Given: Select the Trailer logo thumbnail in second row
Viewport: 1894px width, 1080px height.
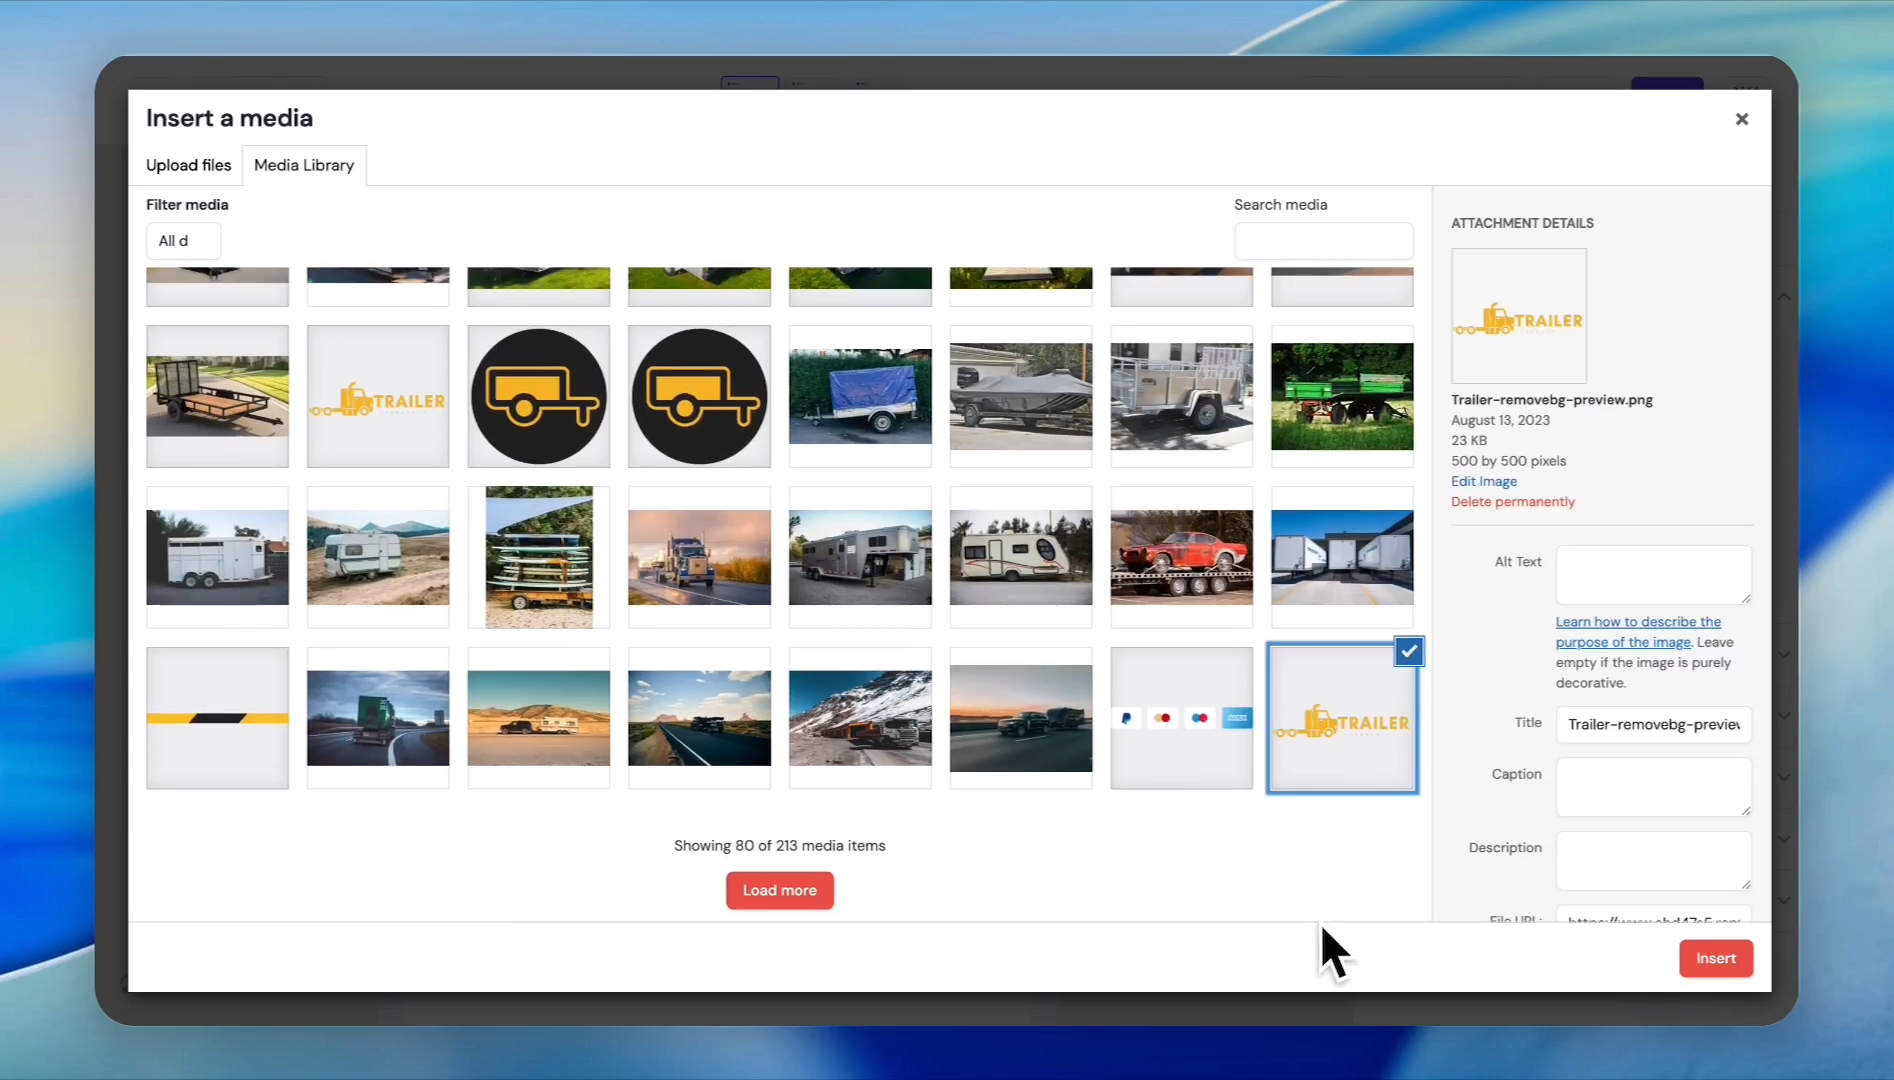Looking at the screenshot, I should point(378,396).
